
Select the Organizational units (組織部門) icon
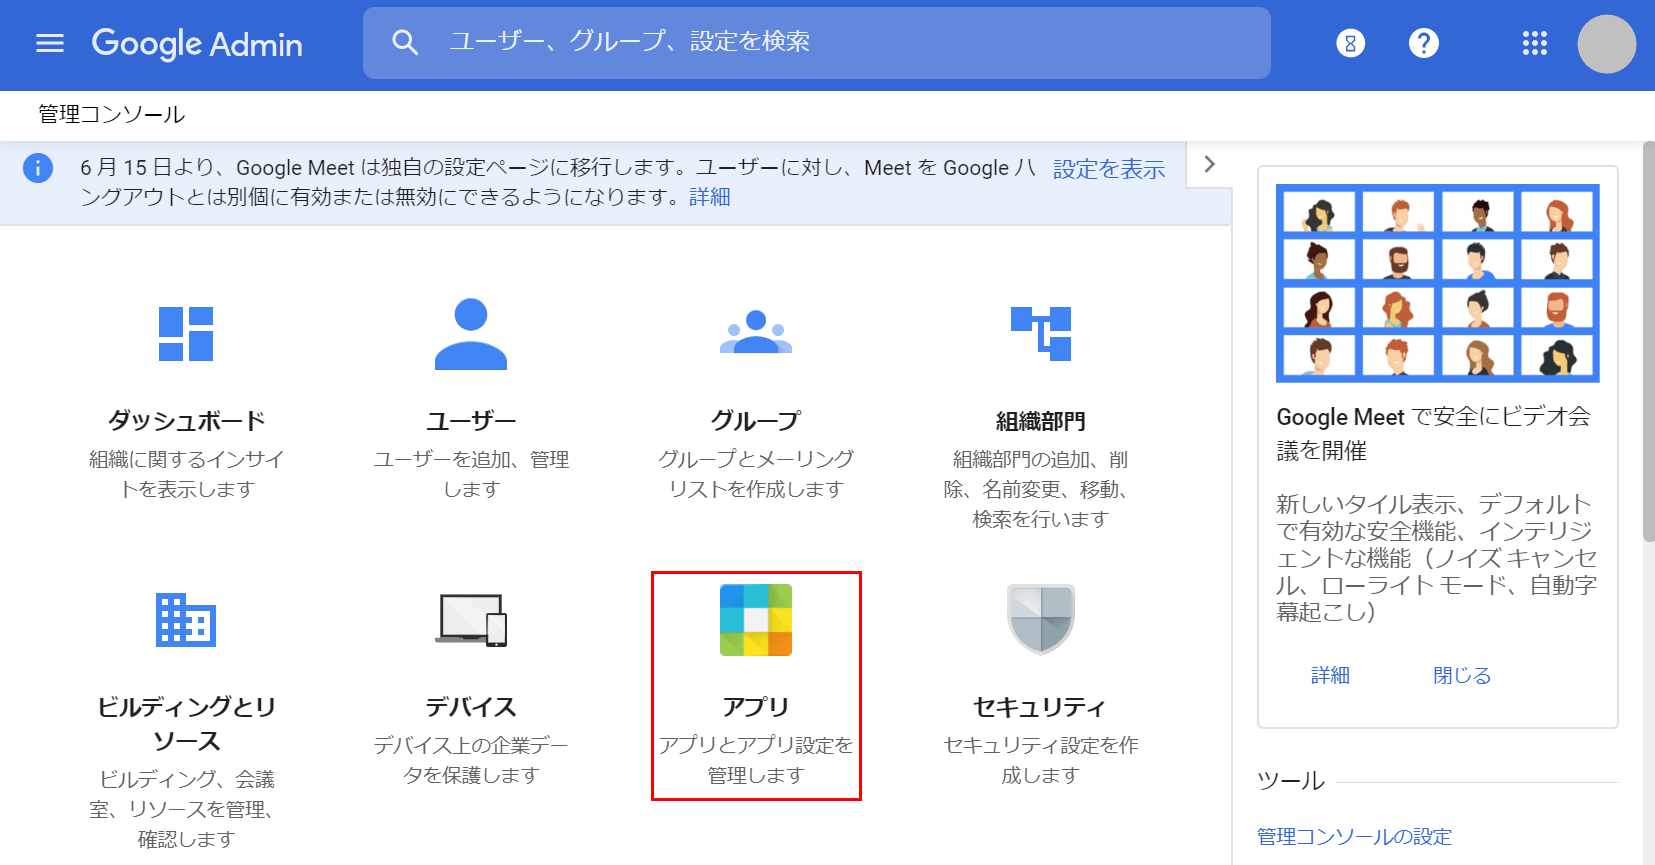pyautogui.click(x=1040, y=334)
